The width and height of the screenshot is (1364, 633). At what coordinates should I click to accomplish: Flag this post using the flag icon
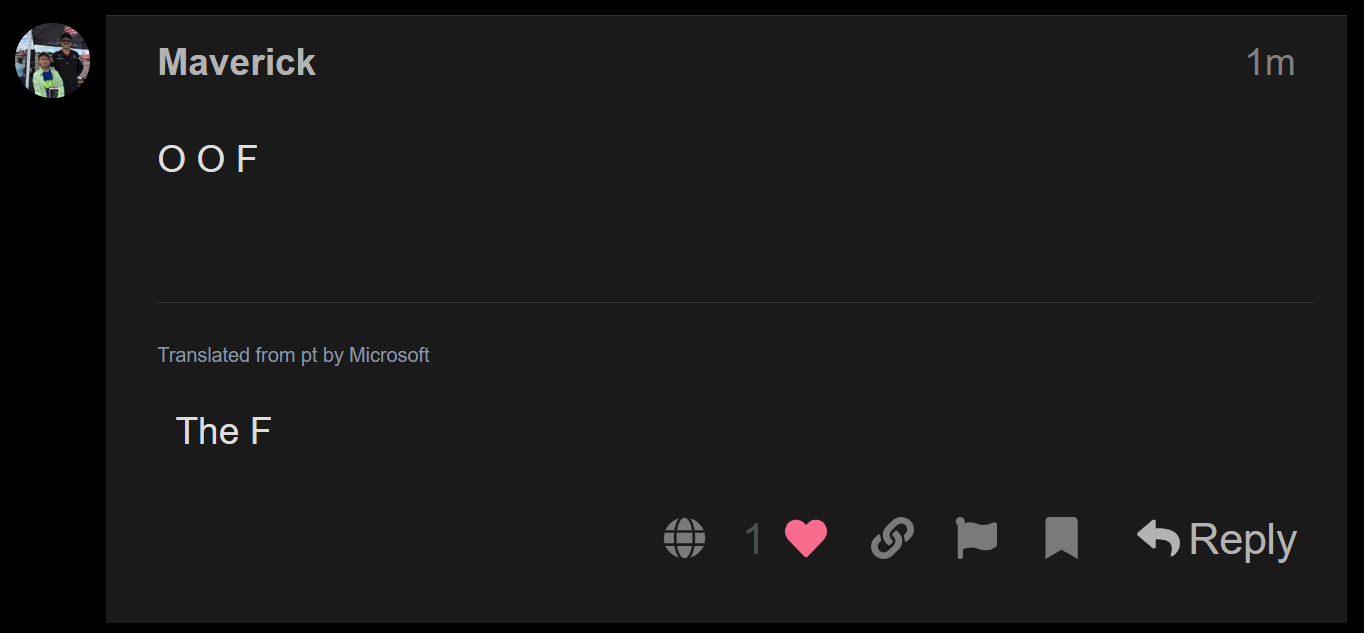(x=977, y=538)
